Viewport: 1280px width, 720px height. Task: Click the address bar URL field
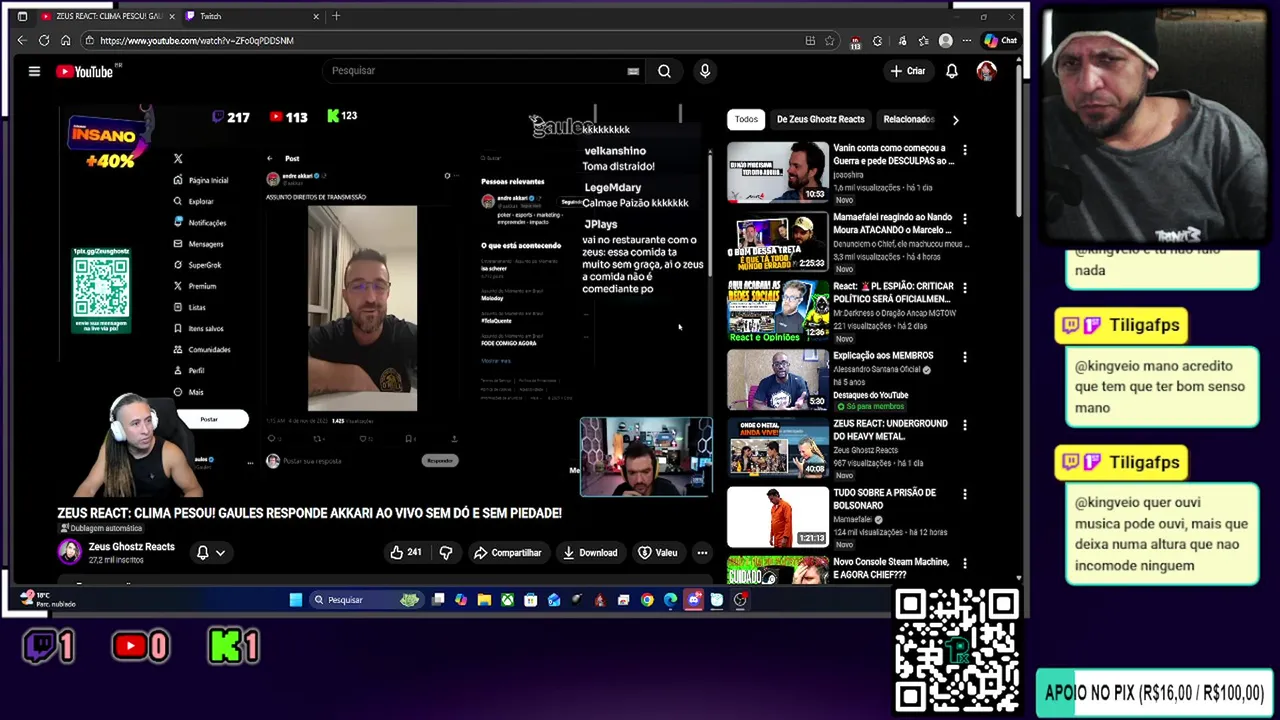point(440,40)
